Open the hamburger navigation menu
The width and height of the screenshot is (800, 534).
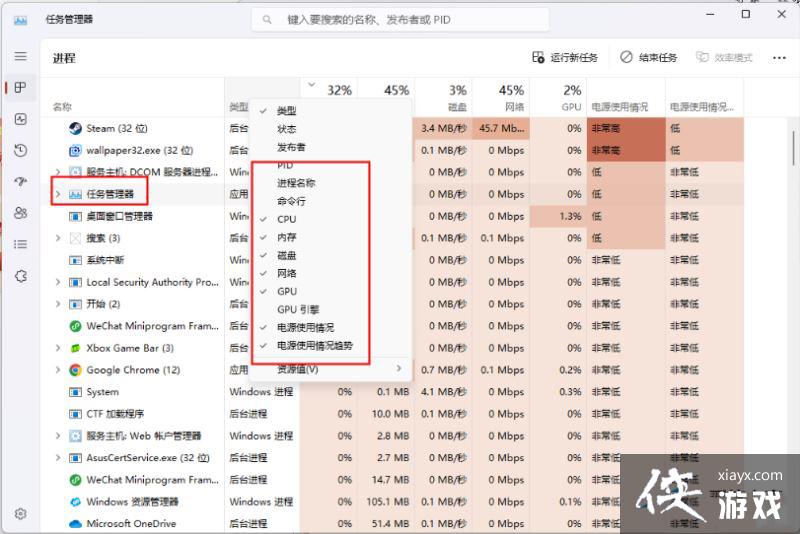pos(20,56)
